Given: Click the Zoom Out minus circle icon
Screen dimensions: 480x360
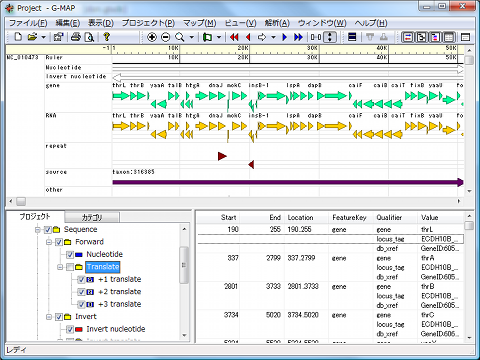Looking at the screenshot, I should [x=166, y=37].
